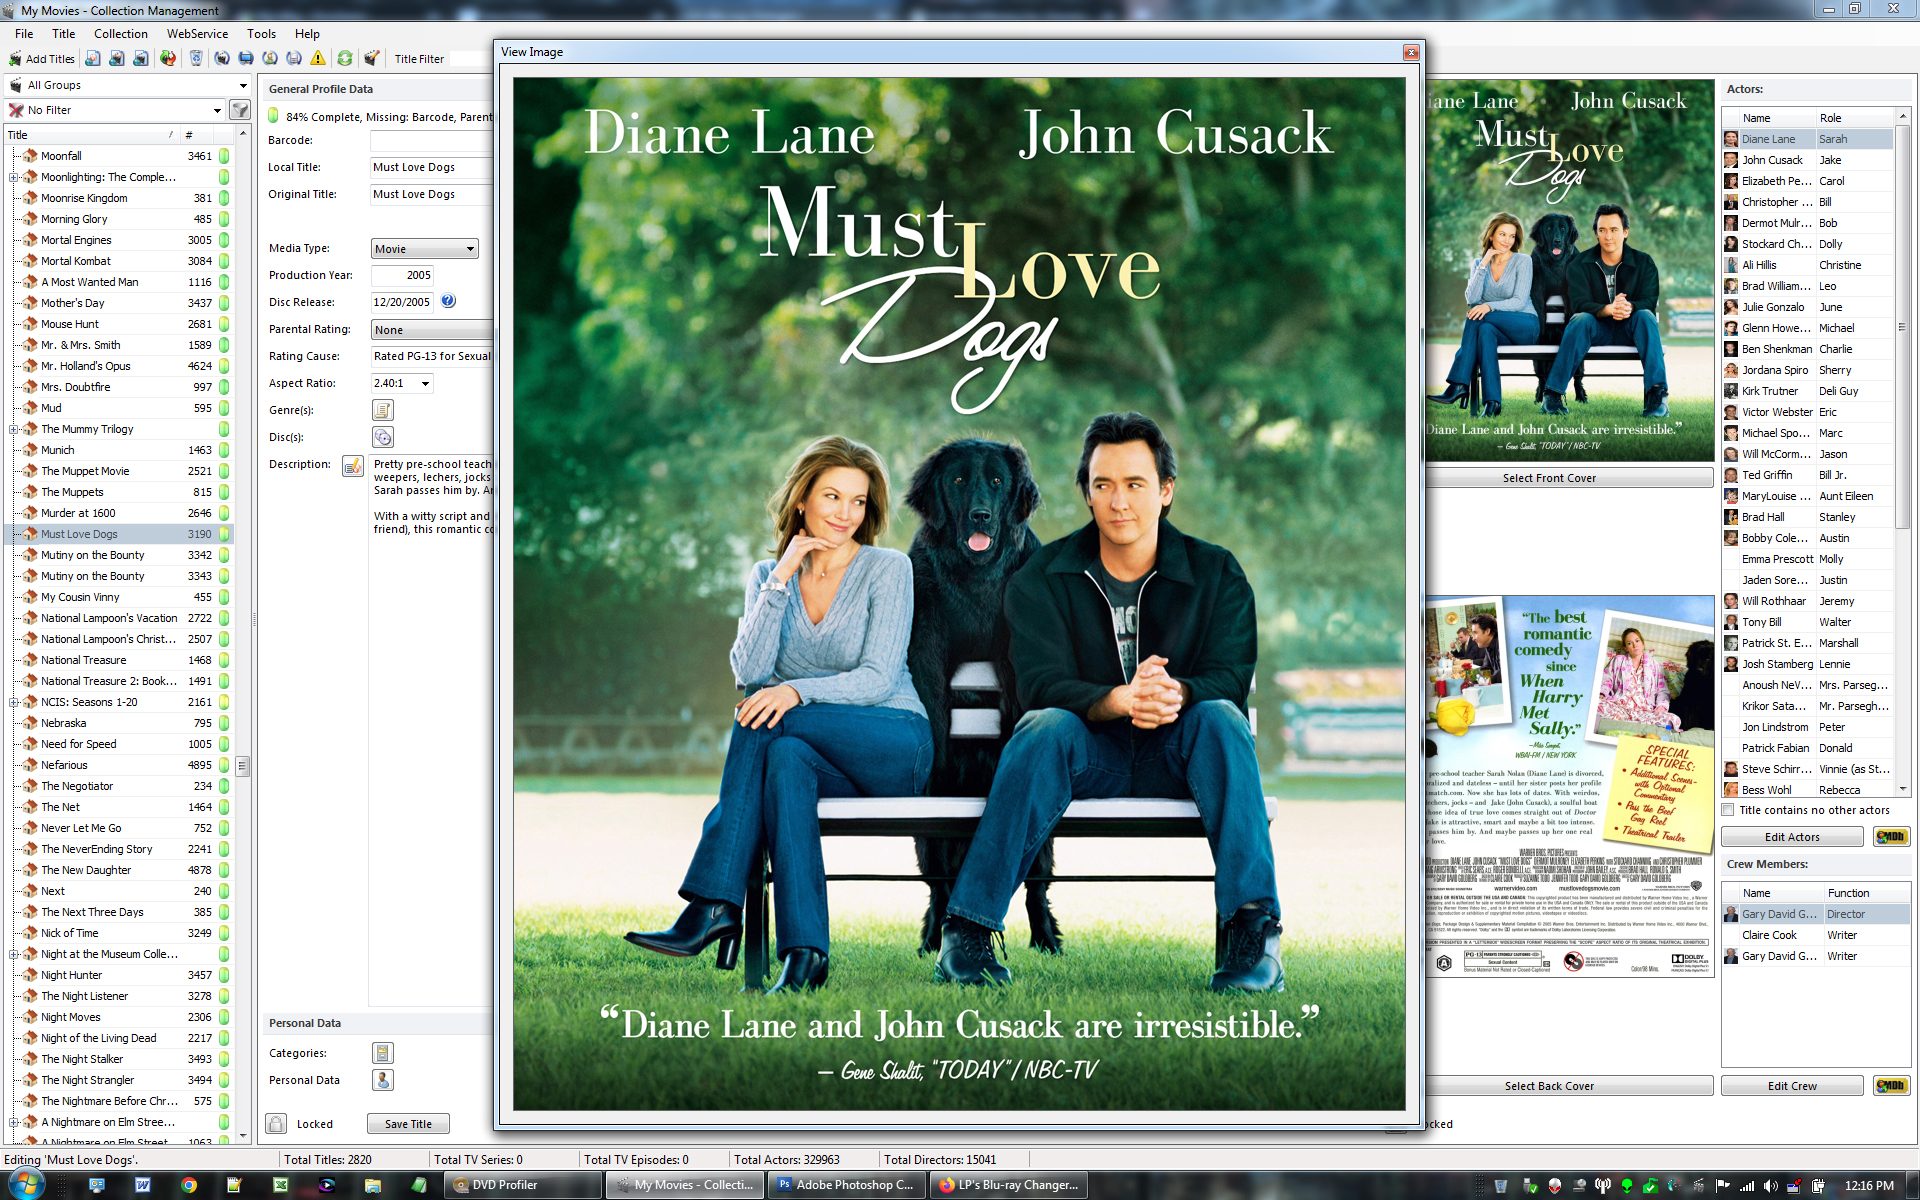Toggle the Locked padlock button
This screenshot has width=1920, height=1200.
(x=277, y=1124)
